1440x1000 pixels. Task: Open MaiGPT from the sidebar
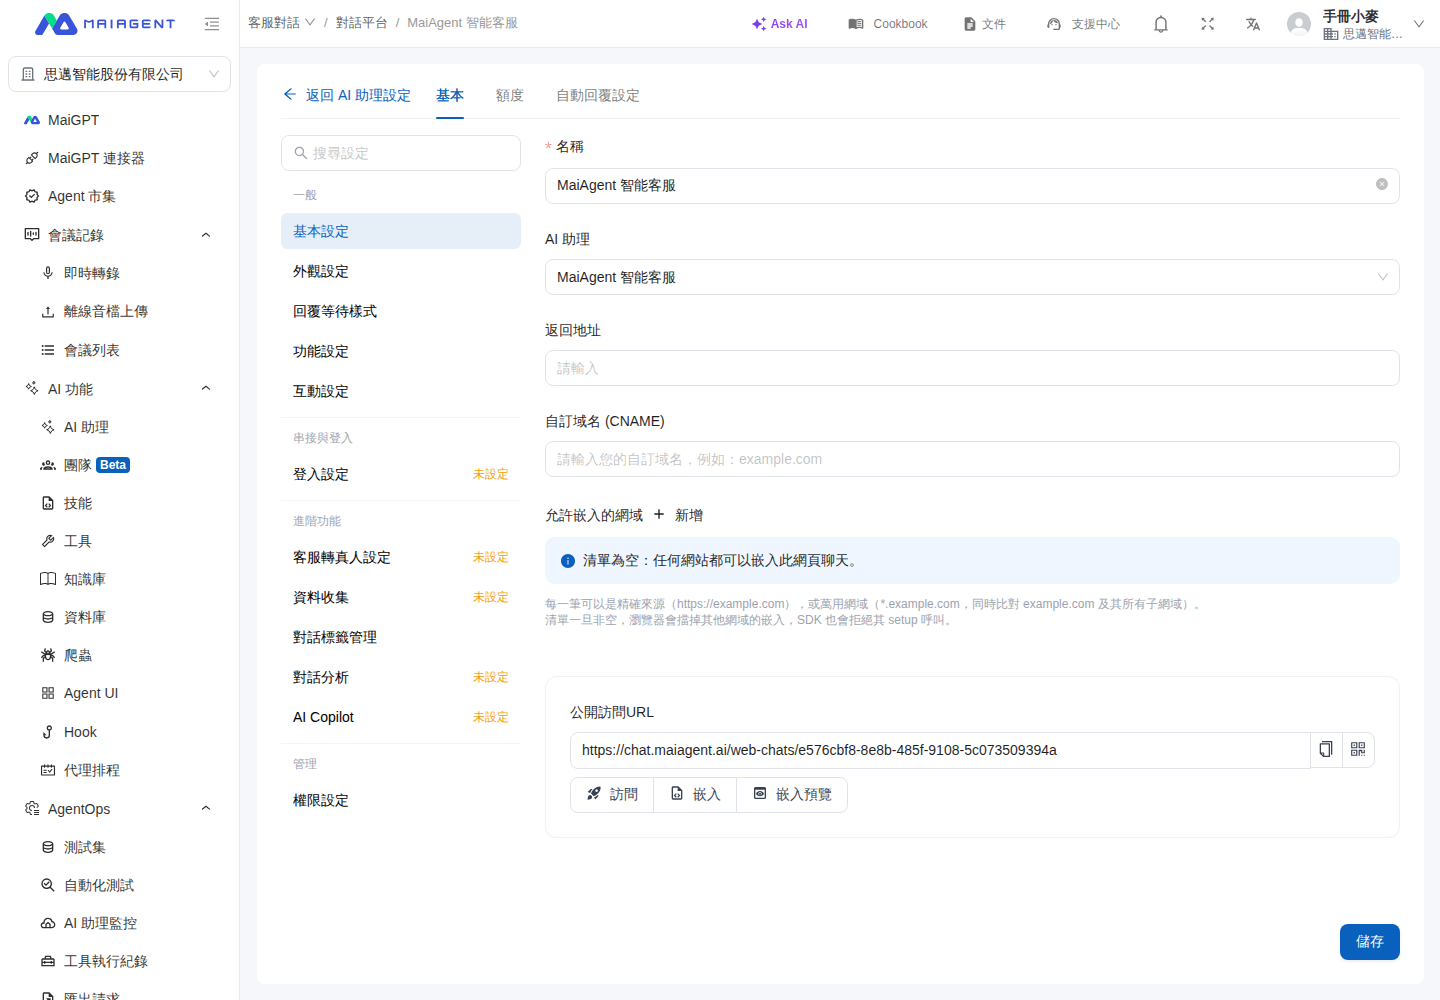point(119,120)
